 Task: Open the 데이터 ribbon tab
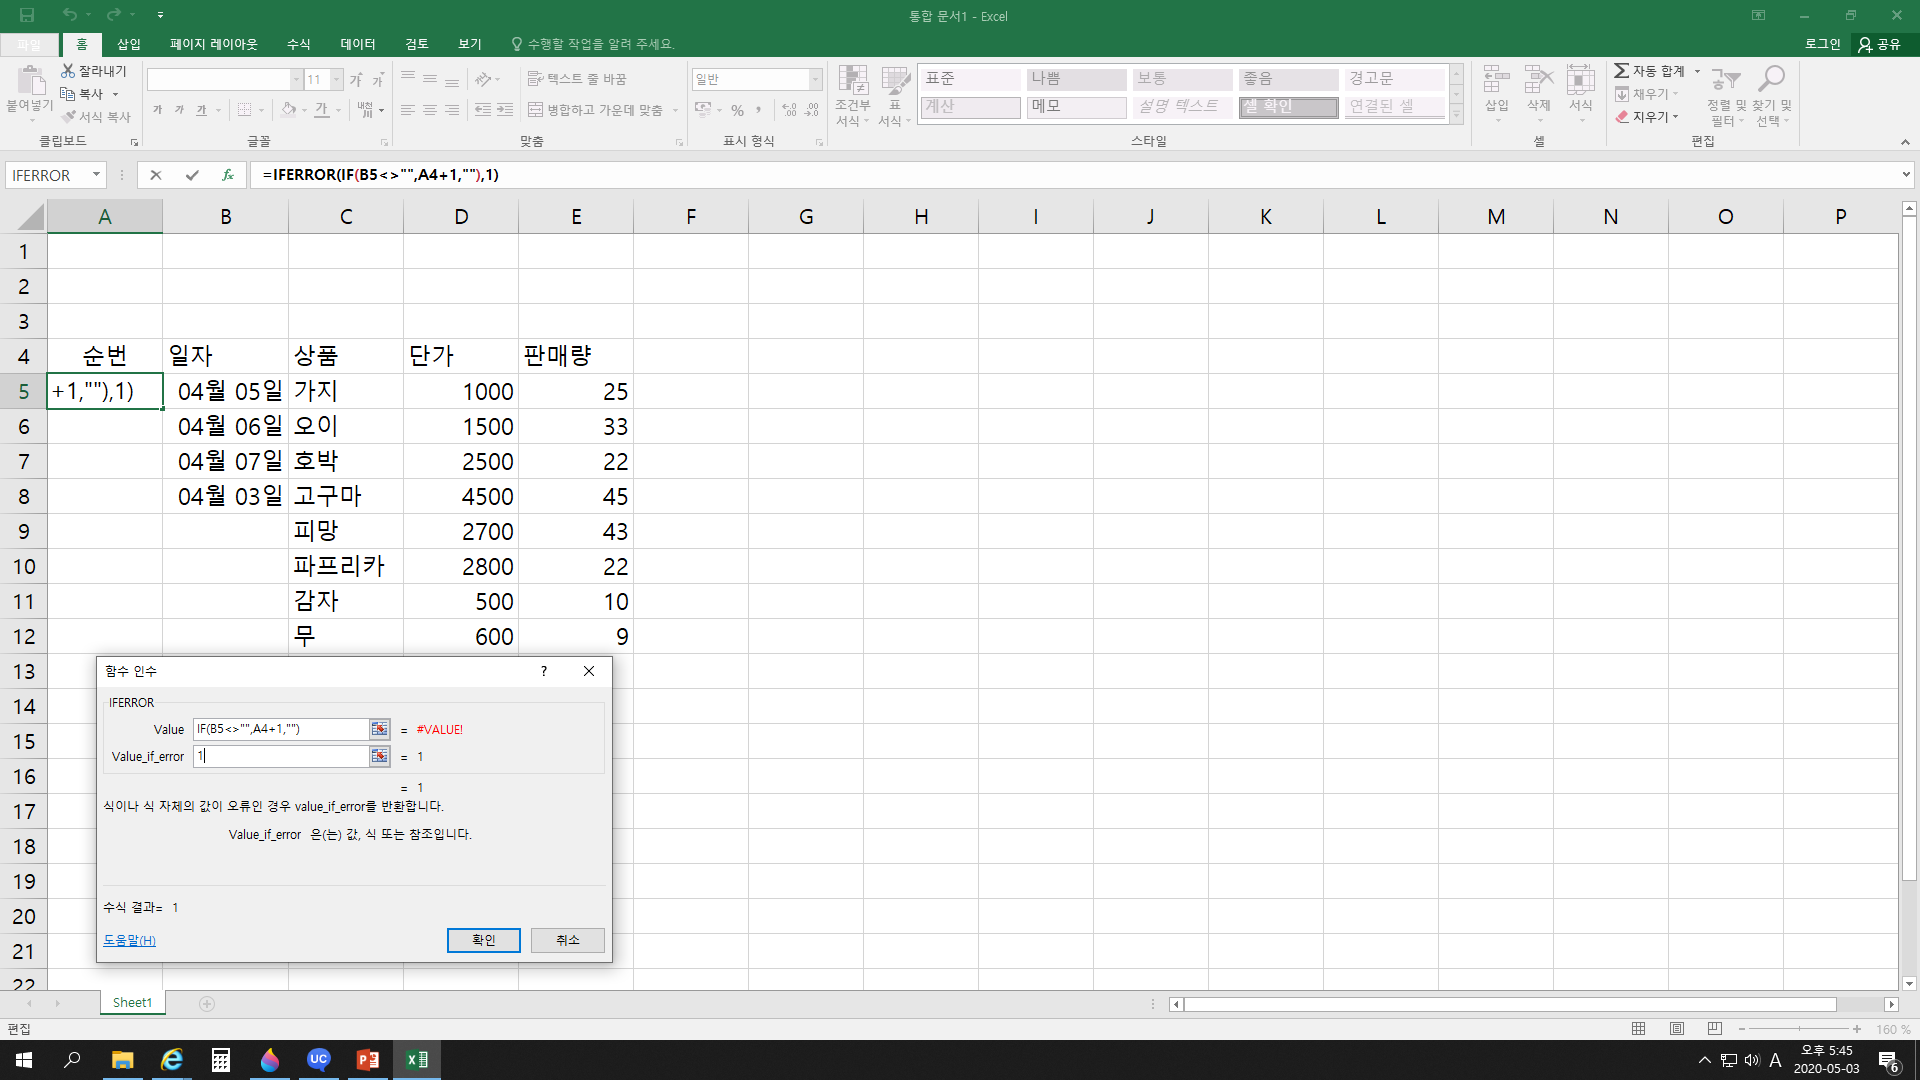(357, 44)
